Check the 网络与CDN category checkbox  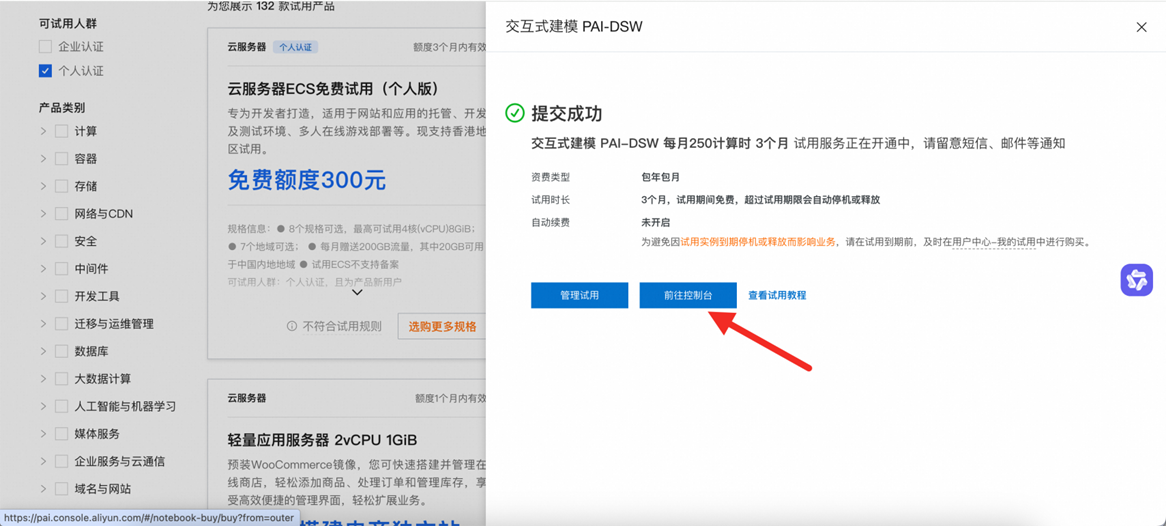point(62,214)
